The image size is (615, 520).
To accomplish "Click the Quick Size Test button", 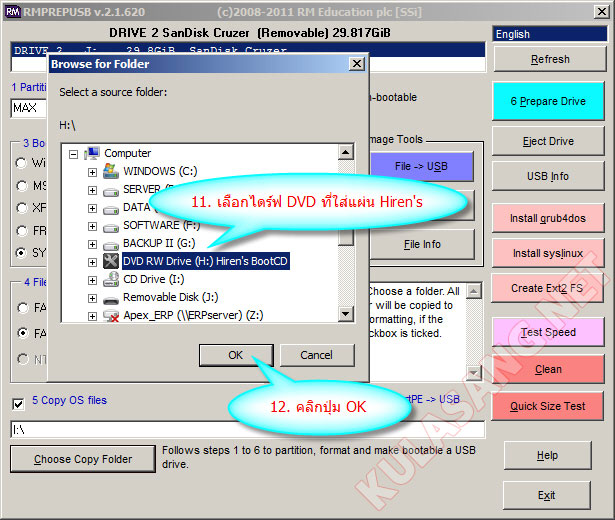I will coord(548,406).
